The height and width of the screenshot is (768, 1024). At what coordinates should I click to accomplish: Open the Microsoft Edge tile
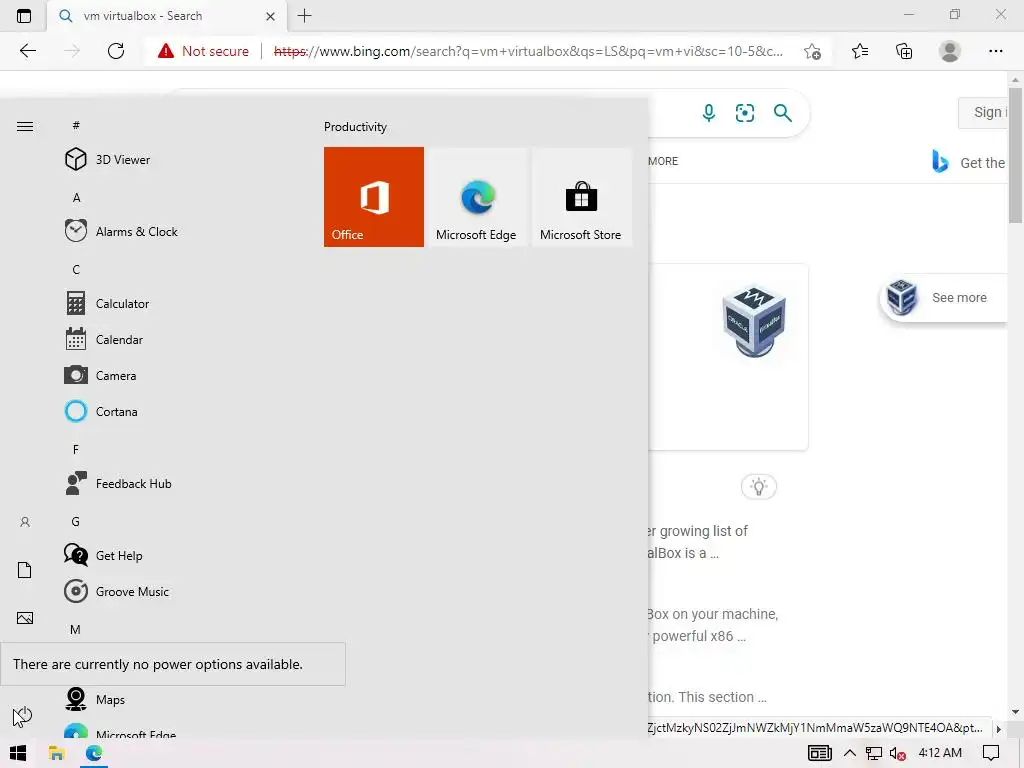(x=476, y=197)
